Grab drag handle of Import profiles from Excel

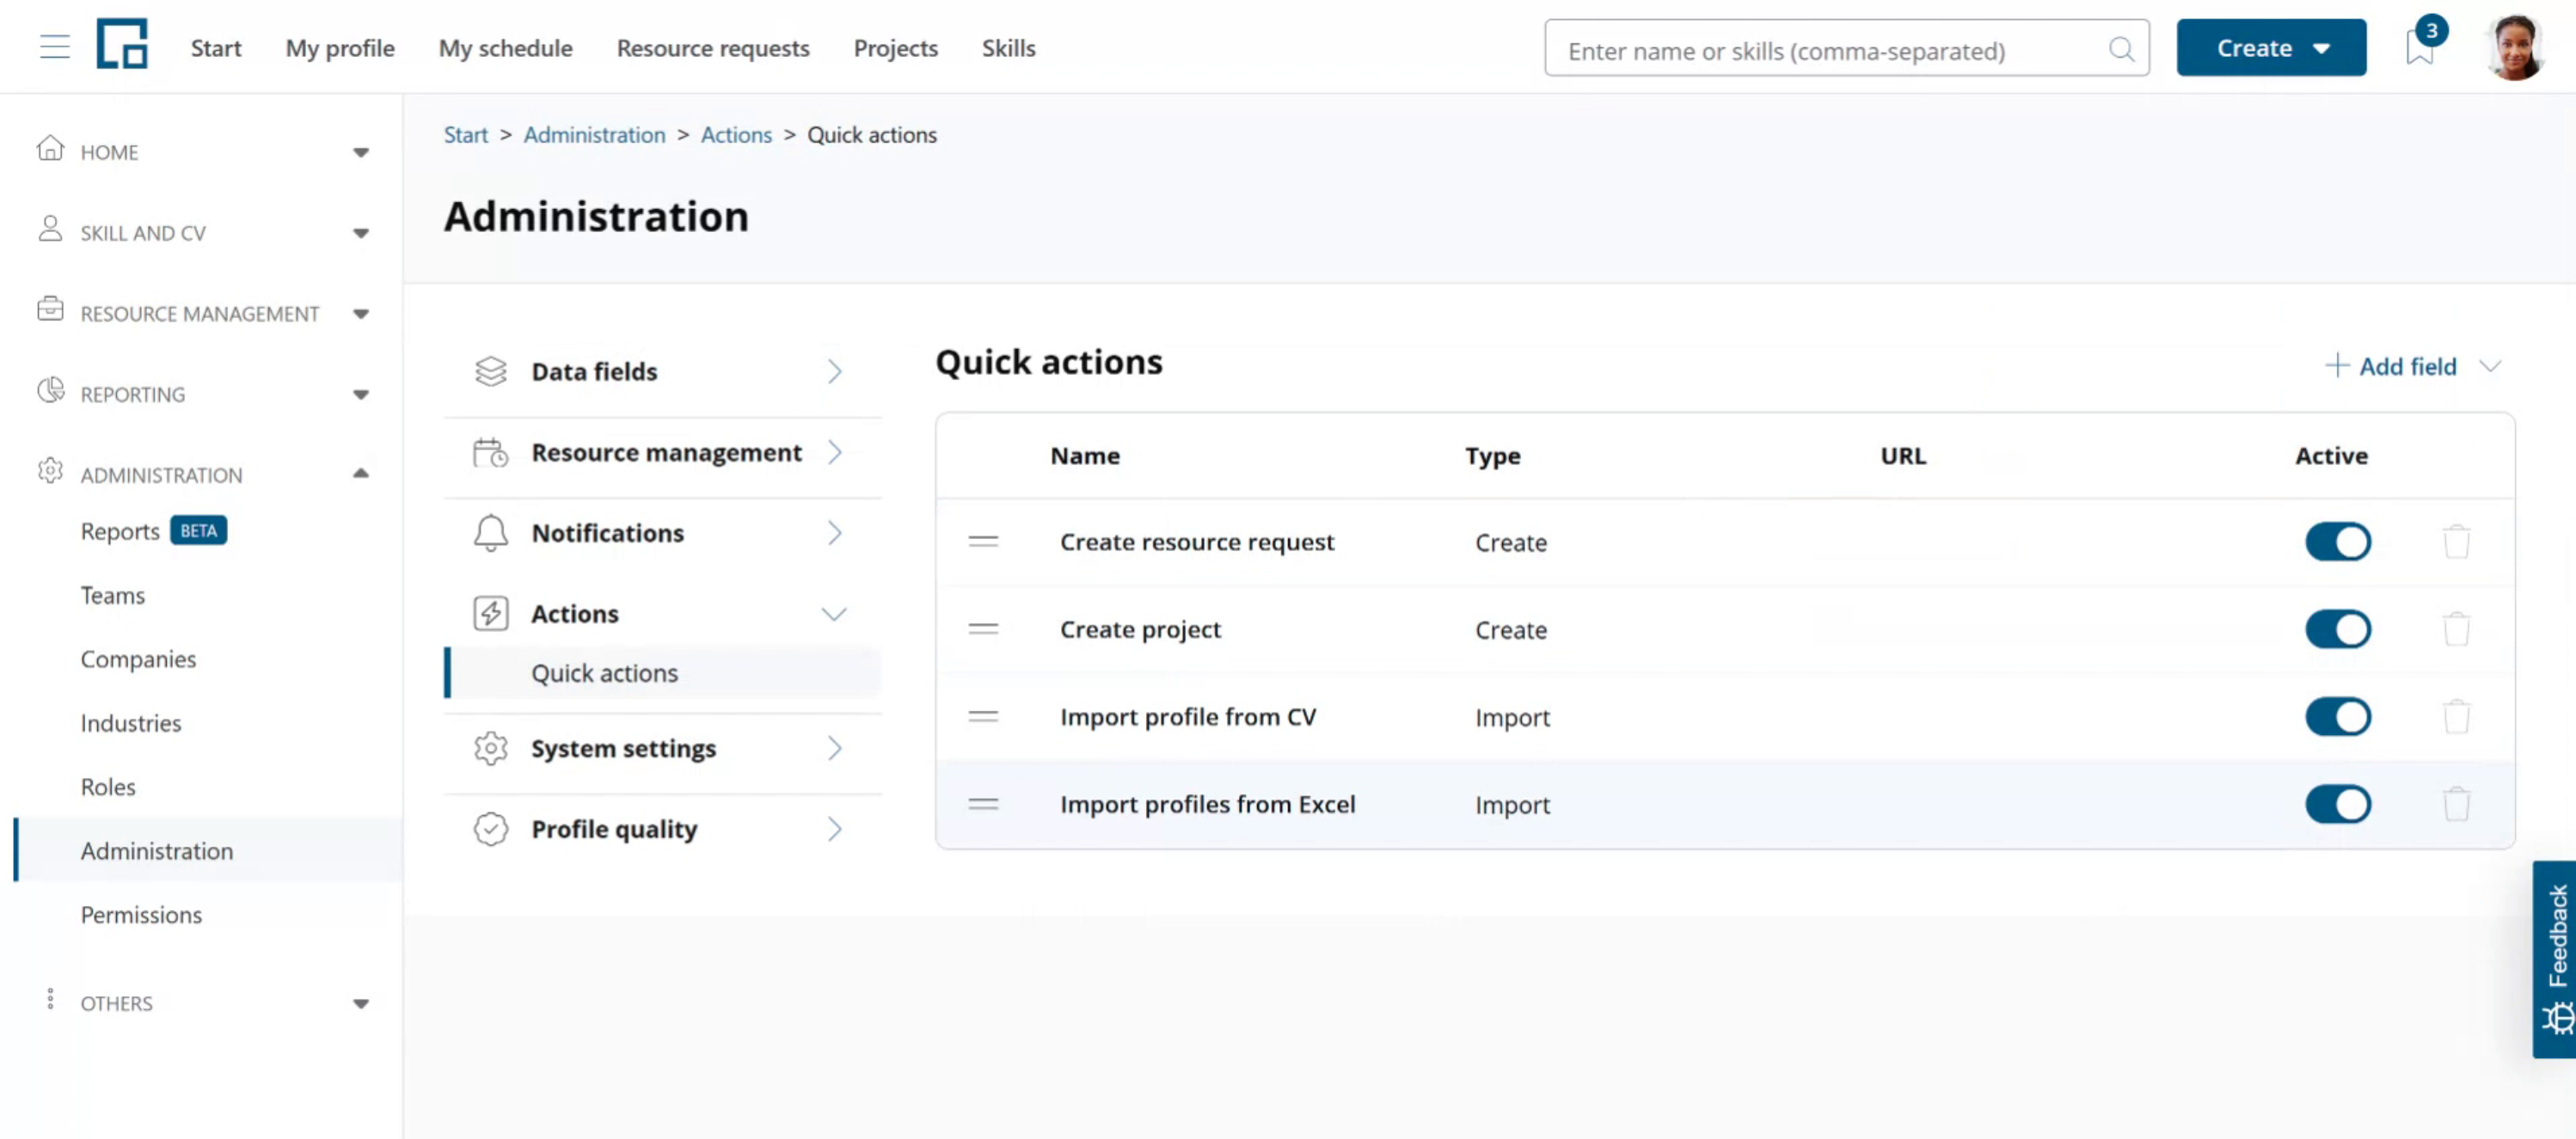(983, 804)
